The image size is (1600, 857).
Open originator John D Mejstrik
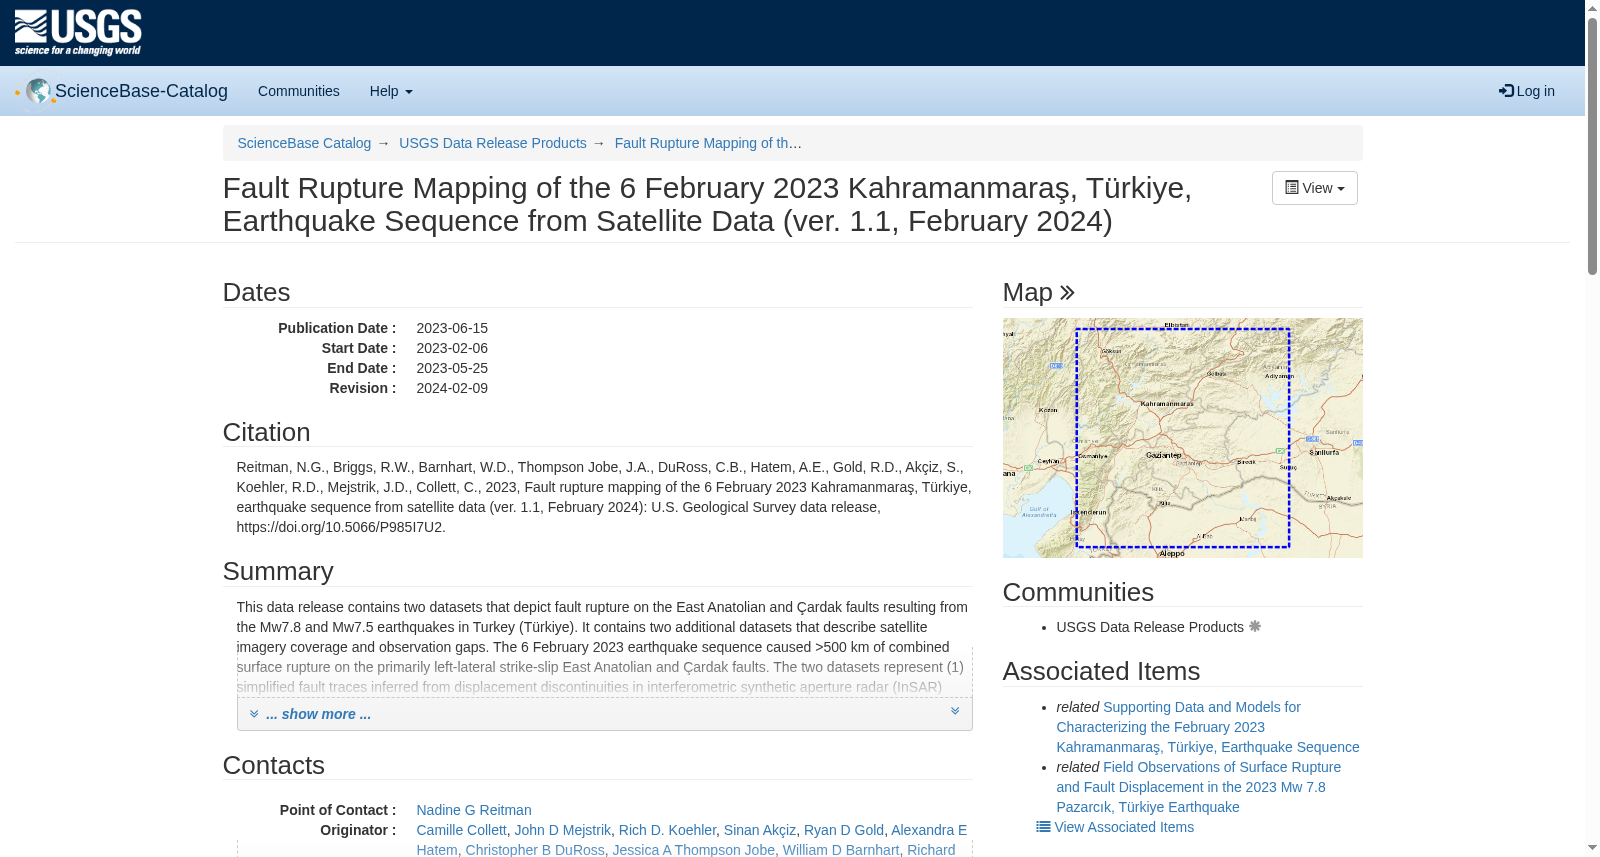coord(562,830)
